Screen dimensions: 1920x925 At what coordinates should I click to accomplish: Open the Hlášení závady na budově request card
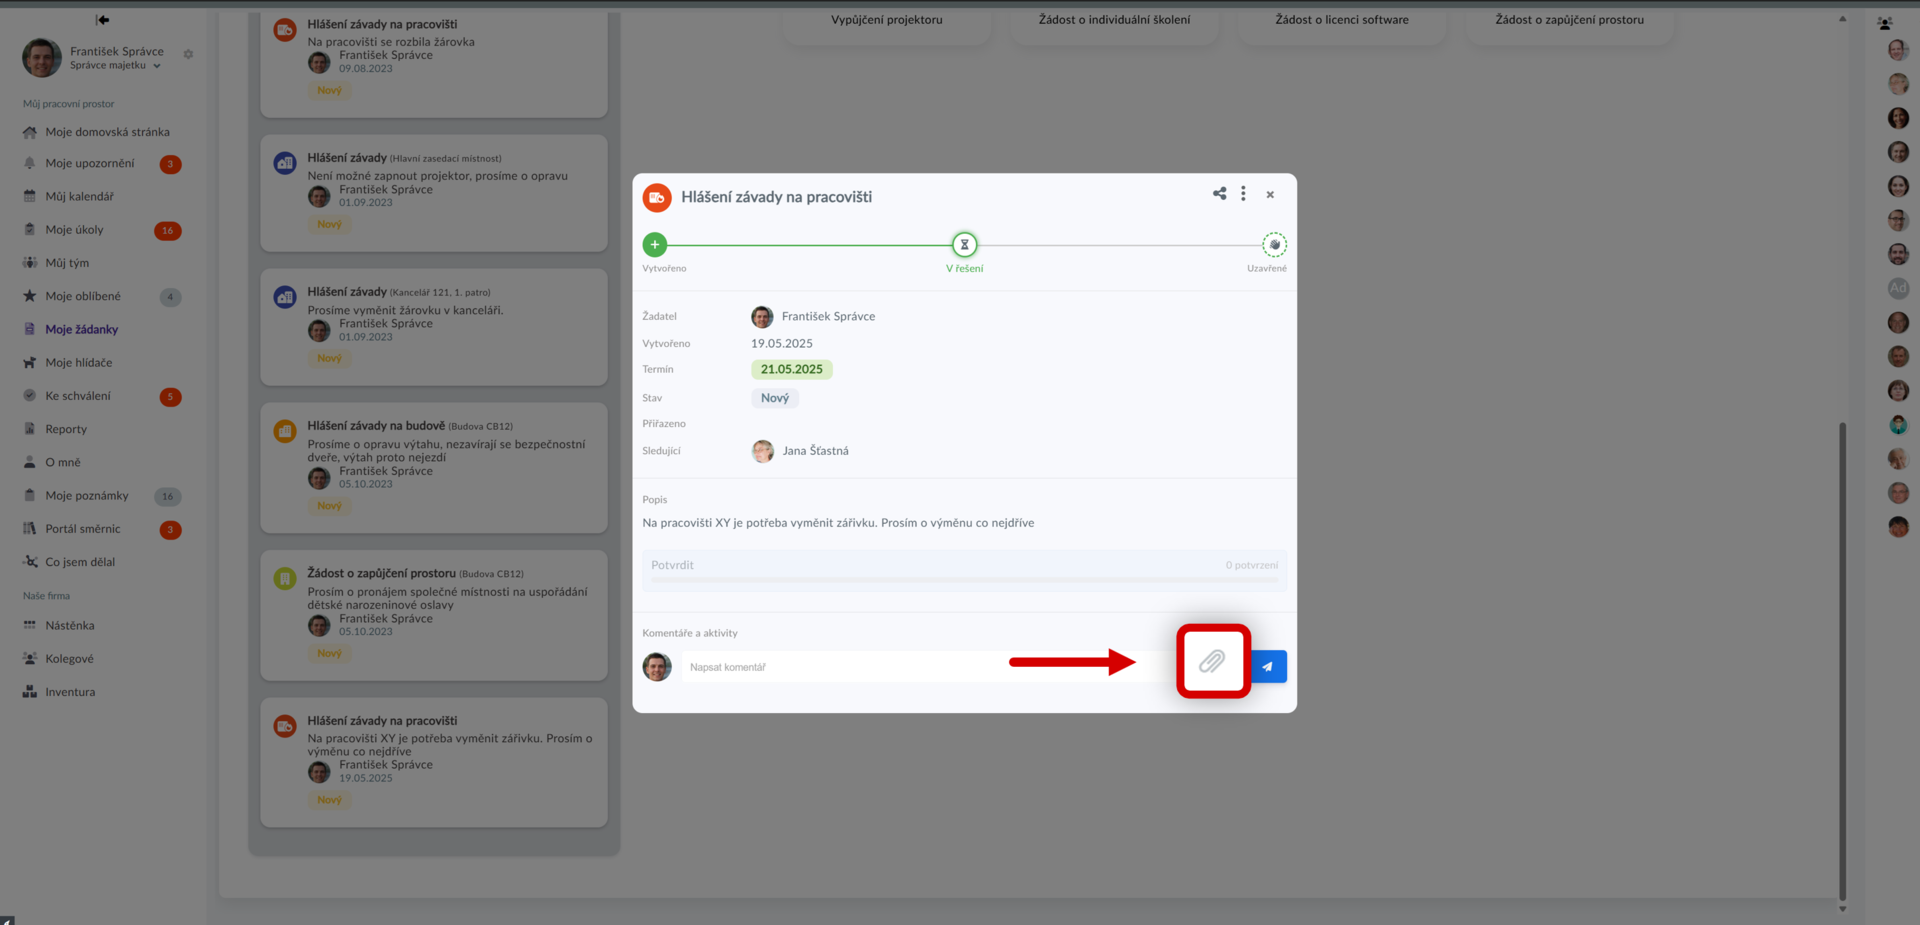click(434, 467)
